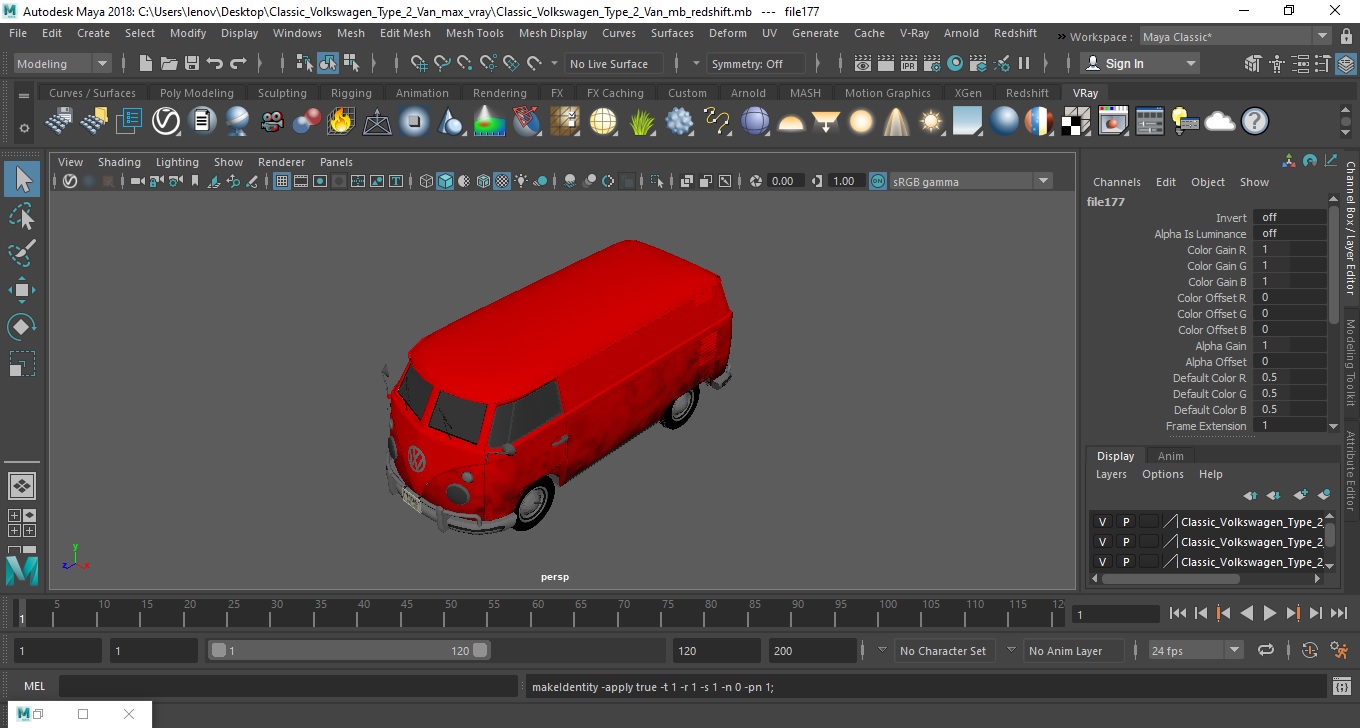1360x728 pixels.
Task: Open the Modeling menu set dropdown
Action: tap(62, 63)
